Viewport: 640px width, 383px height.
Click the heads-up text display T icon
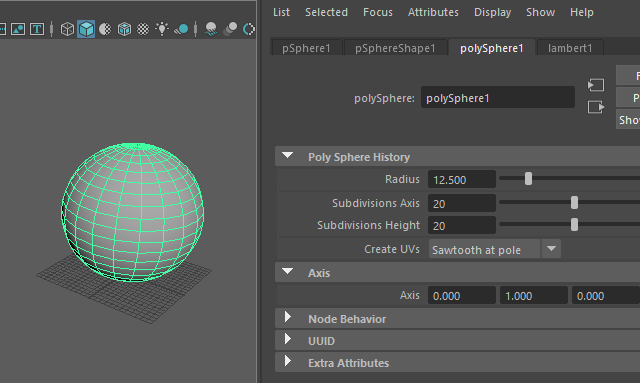[x=37, y=29]
